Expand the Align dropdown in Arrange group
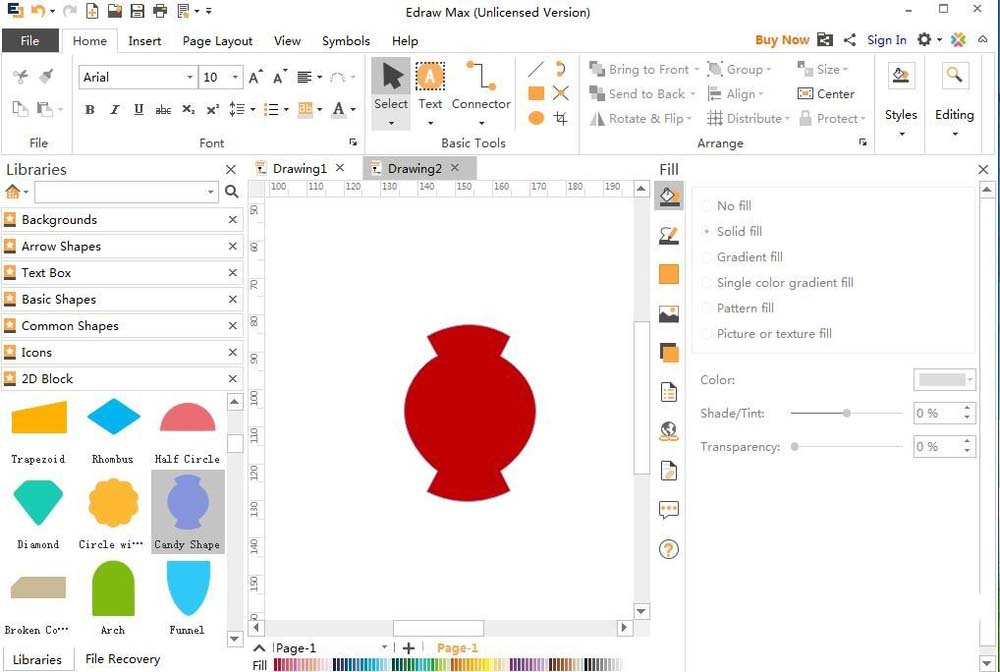Viewport: 1000px width, 672px height. click(760, 93)
